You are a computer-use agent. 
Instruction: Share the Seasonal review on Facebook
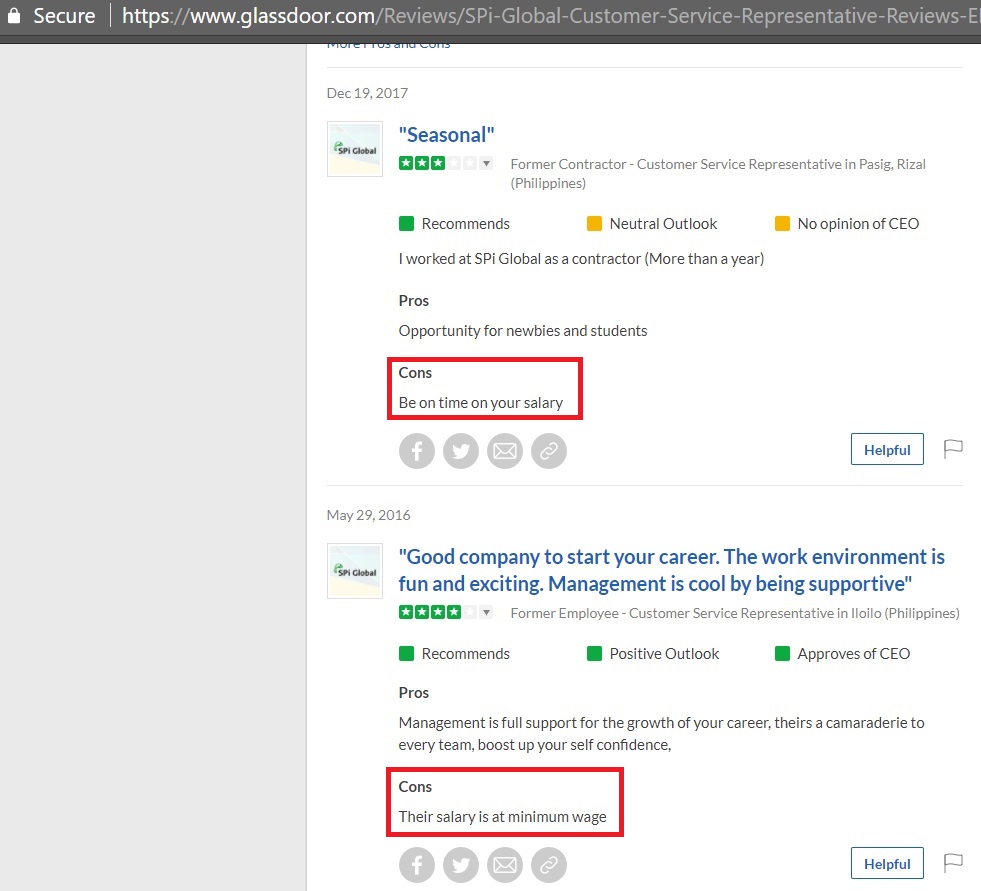click(417, 451)
